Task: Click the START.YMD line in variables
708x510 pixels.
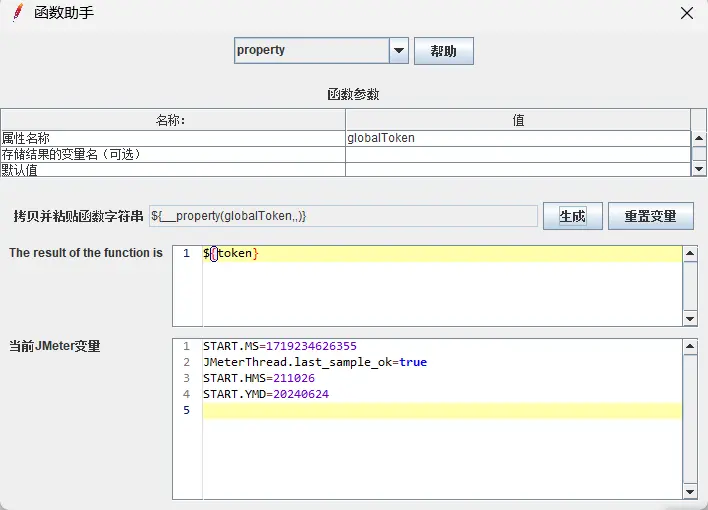Action: (x=266, y=394)
